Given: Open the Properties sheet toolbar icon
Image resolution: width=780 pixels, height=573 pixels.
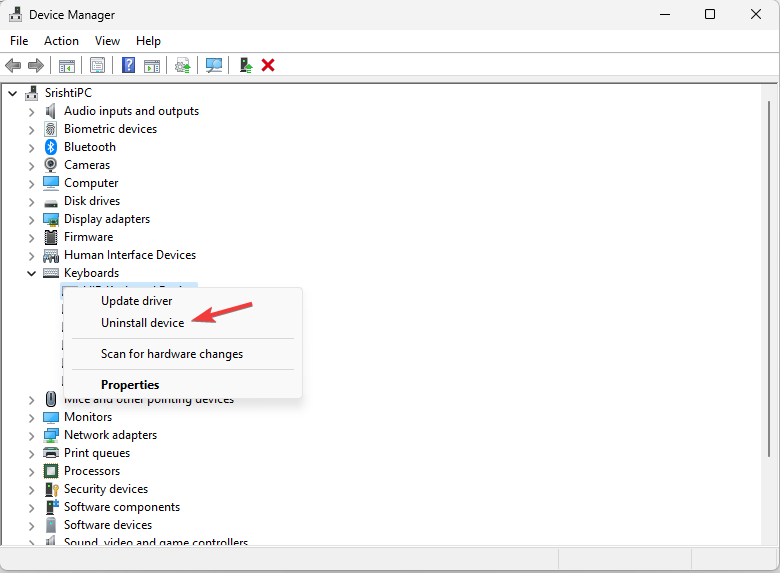Looking at the screenshot, I should (x=98, y=65).
